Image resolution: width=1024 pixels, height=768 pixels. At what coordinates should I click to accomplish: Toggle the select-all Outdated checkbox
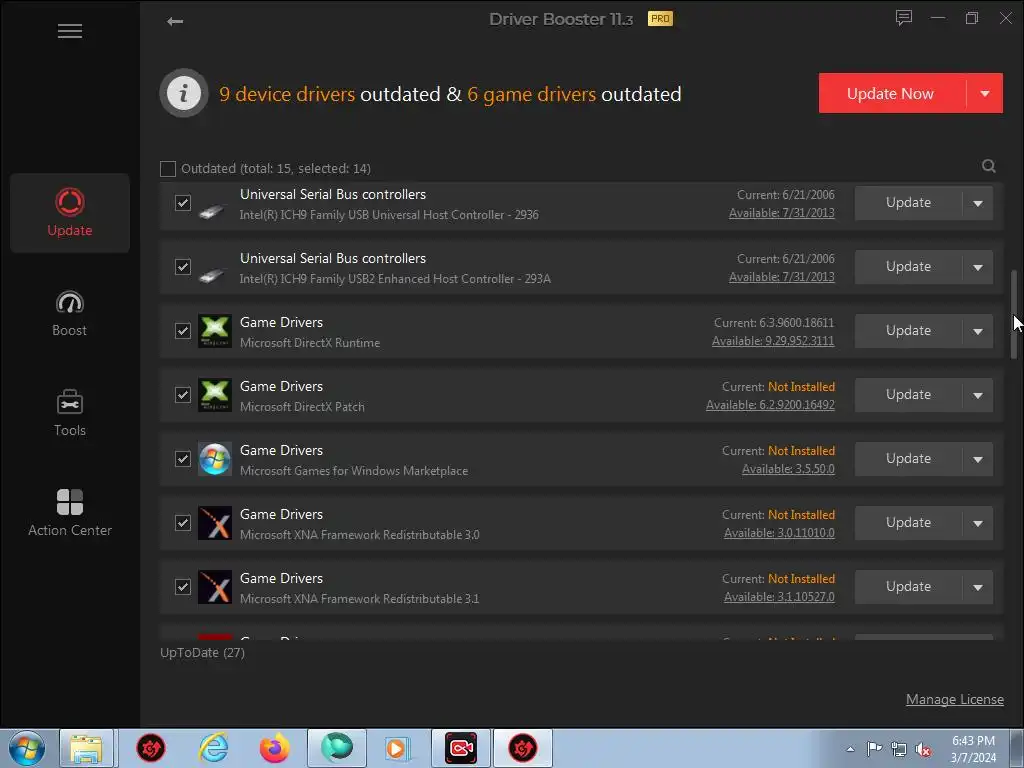(x=168, y=169)
